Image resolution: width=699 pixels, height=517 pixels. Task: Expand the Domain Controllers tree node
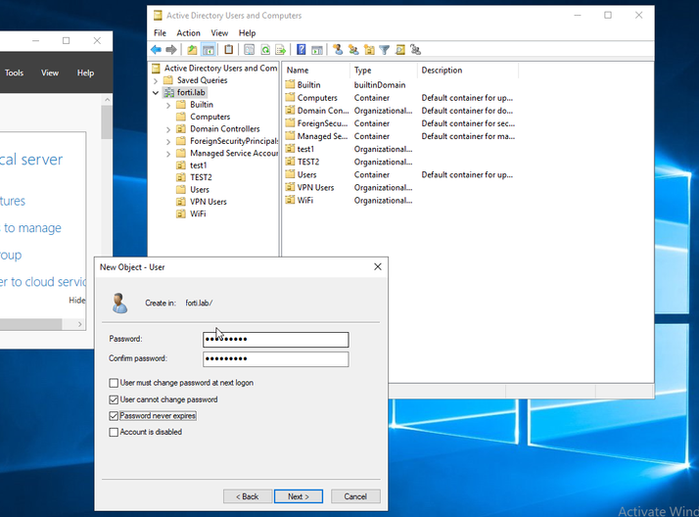(168, 129)
